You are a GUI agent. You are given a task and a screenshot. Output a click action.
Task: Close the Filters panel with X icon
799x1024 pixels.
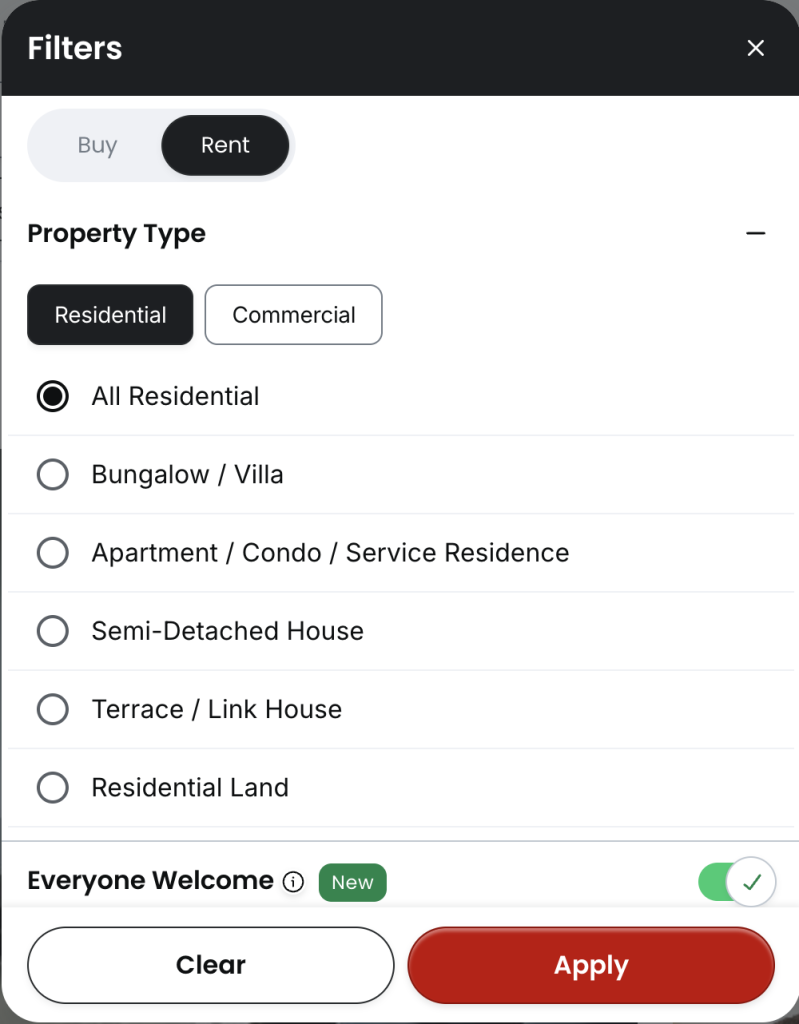(755, 48)
